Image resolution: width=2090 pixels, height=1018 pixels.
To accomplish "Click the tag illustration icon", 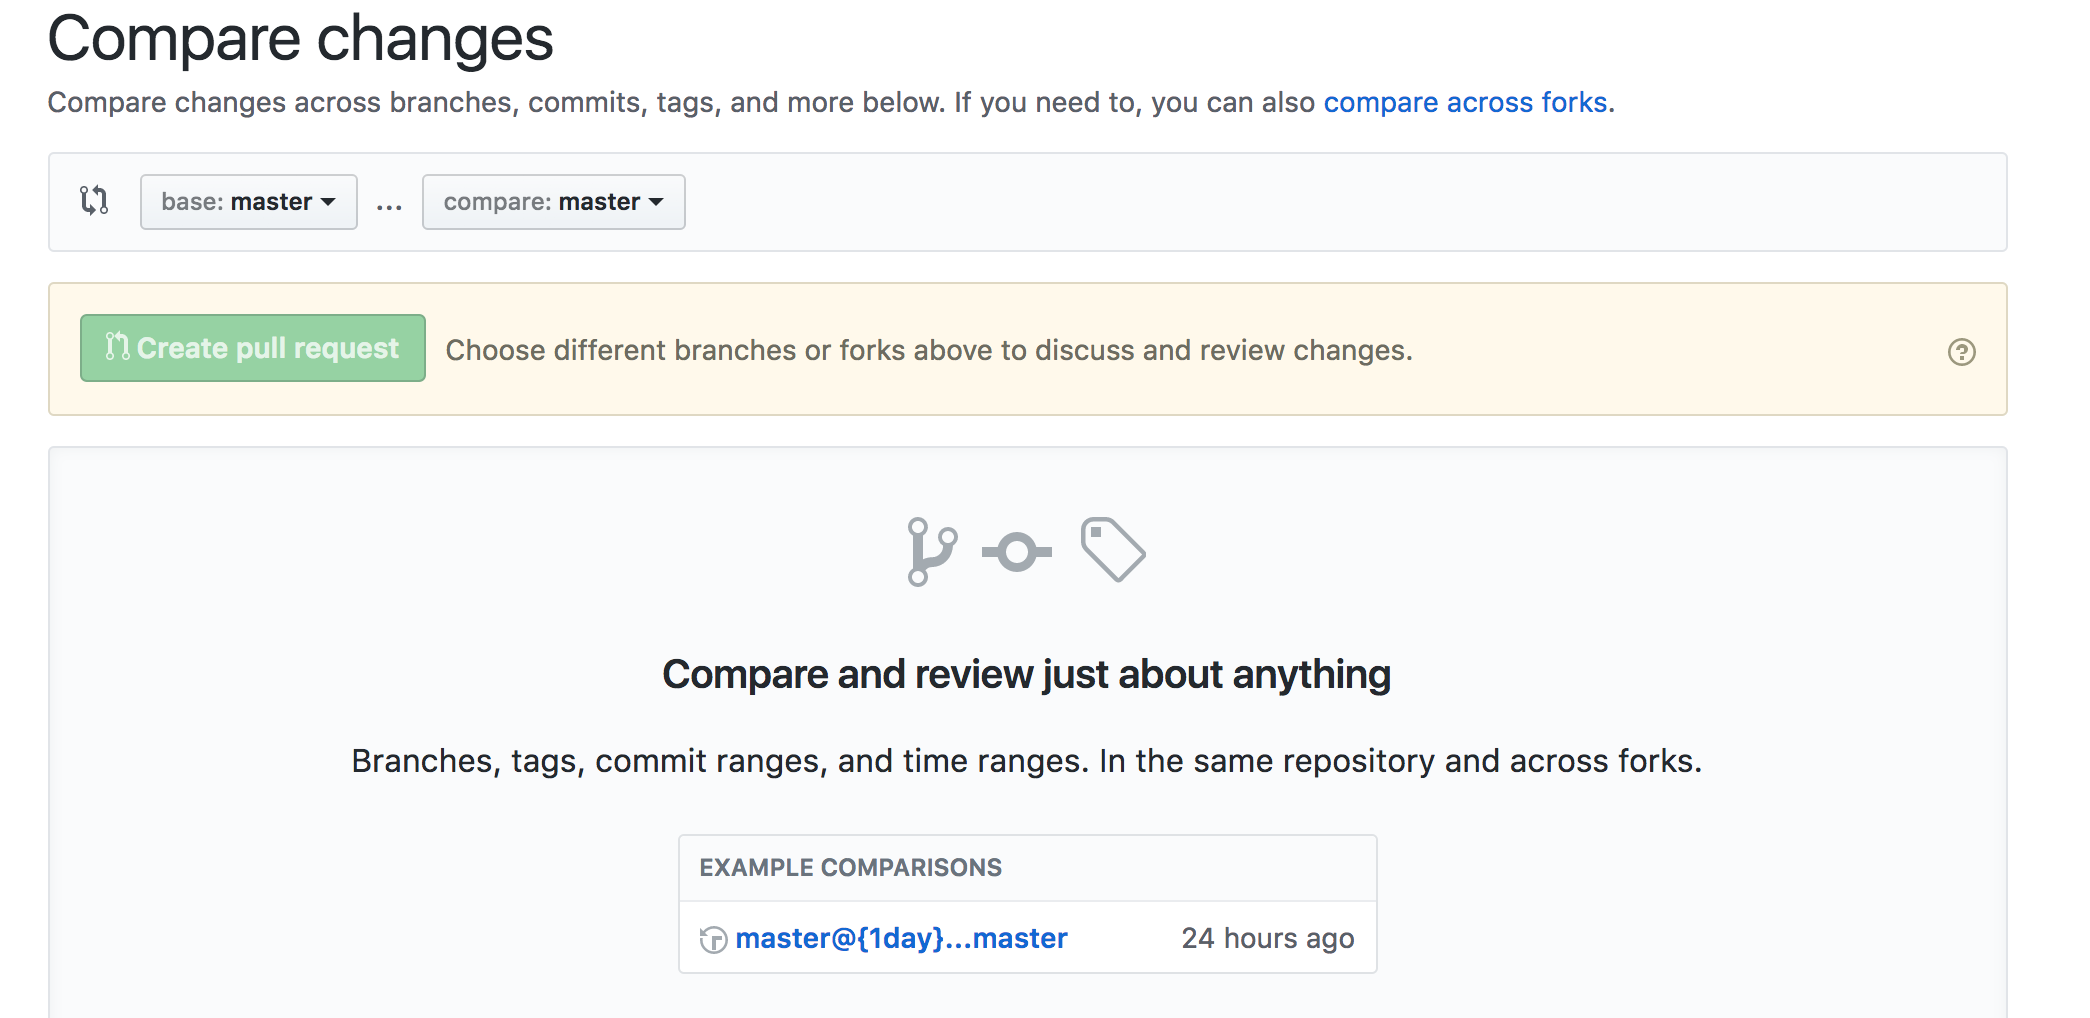I will [1113, 549].
